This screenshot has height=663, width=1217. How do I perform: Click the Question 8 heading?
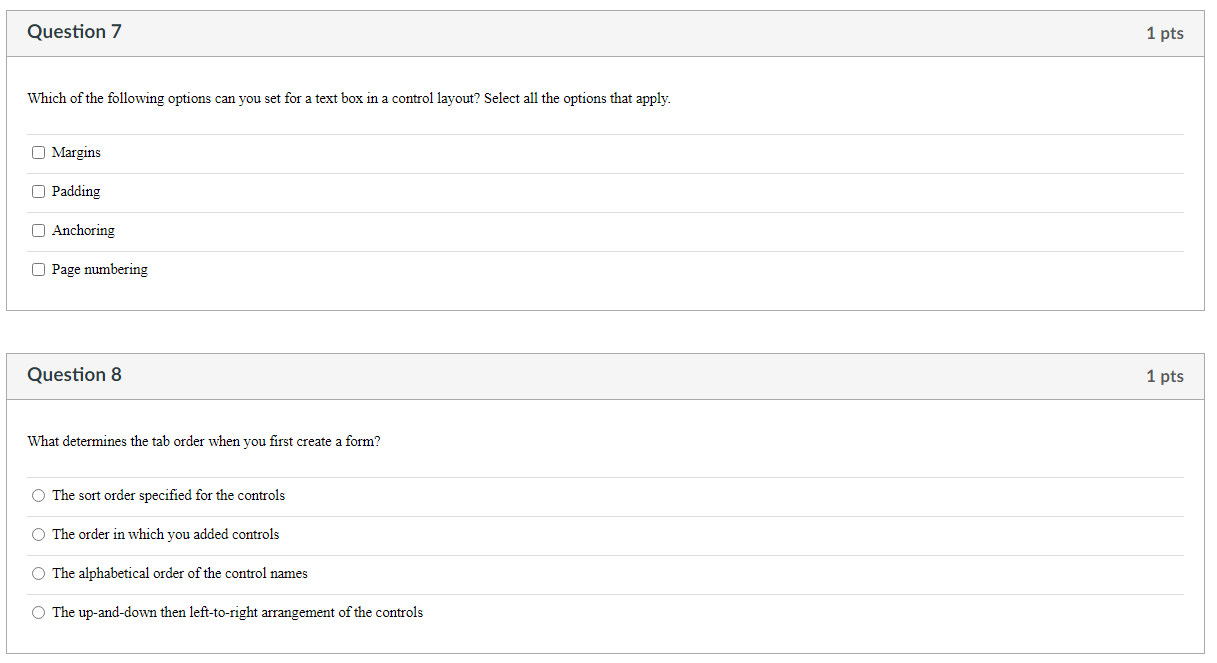(x=74, y=375)
